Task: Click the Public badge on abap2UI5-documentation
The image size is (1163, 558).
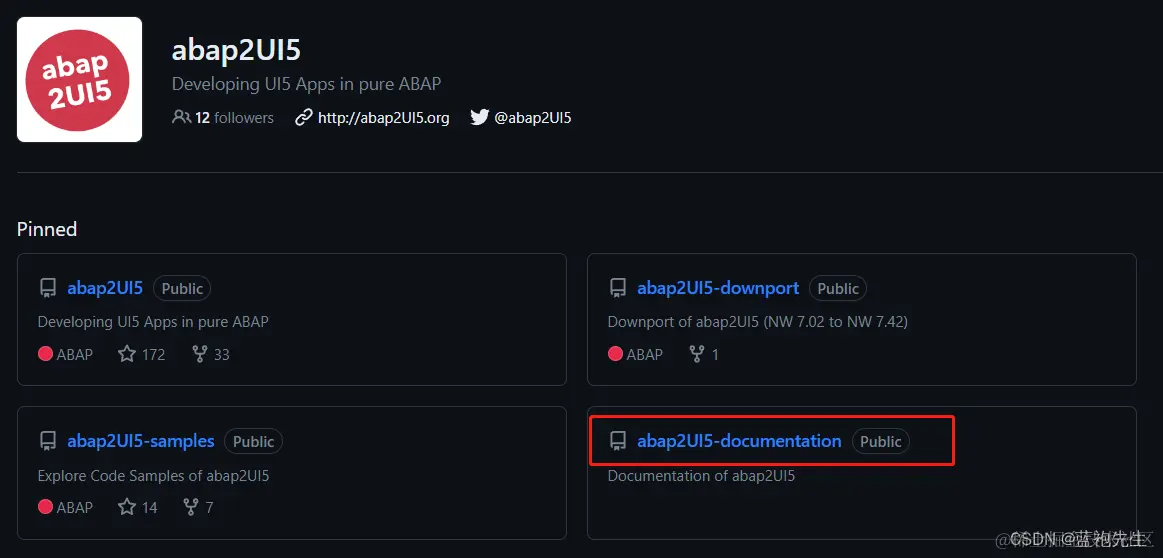Action: click(880, 442)
